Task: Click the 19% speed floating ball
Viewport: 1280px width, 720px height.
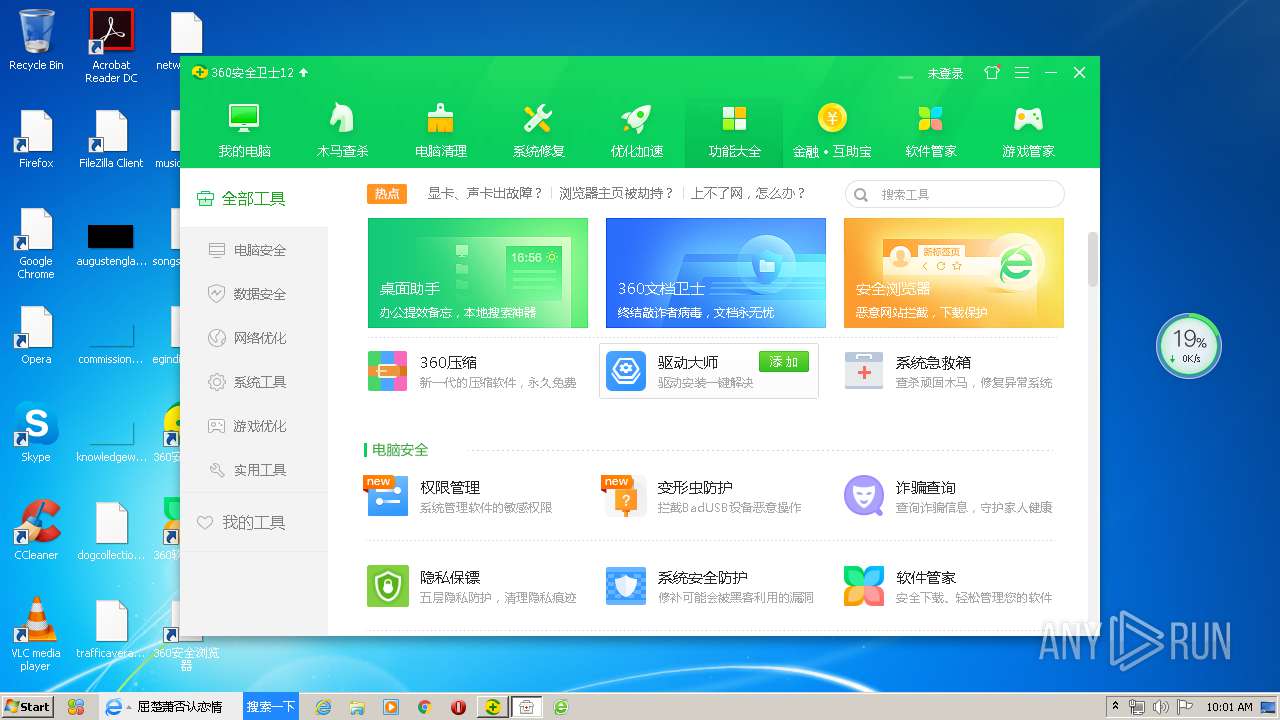Action: click(x=1189, y=346)
